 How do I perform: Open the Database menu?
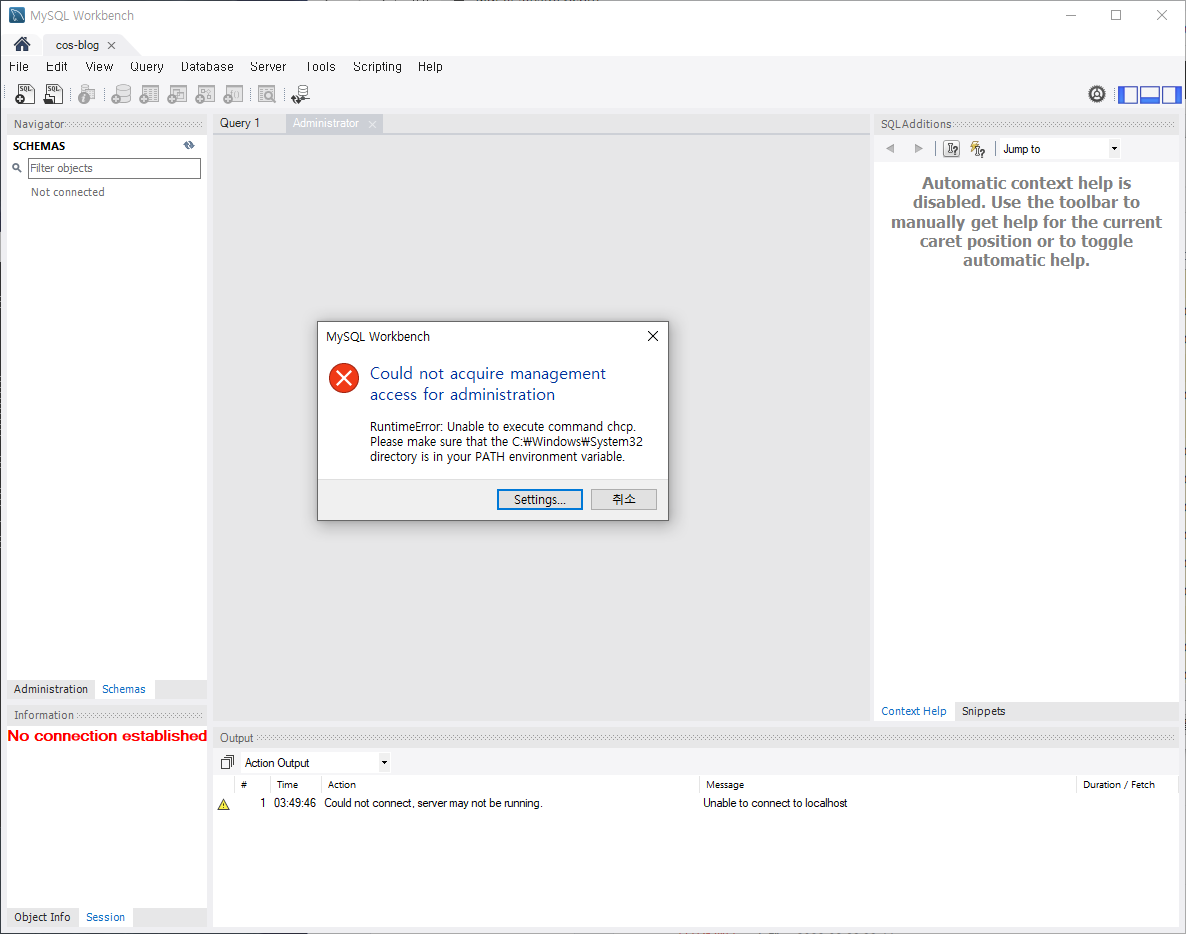207,67
